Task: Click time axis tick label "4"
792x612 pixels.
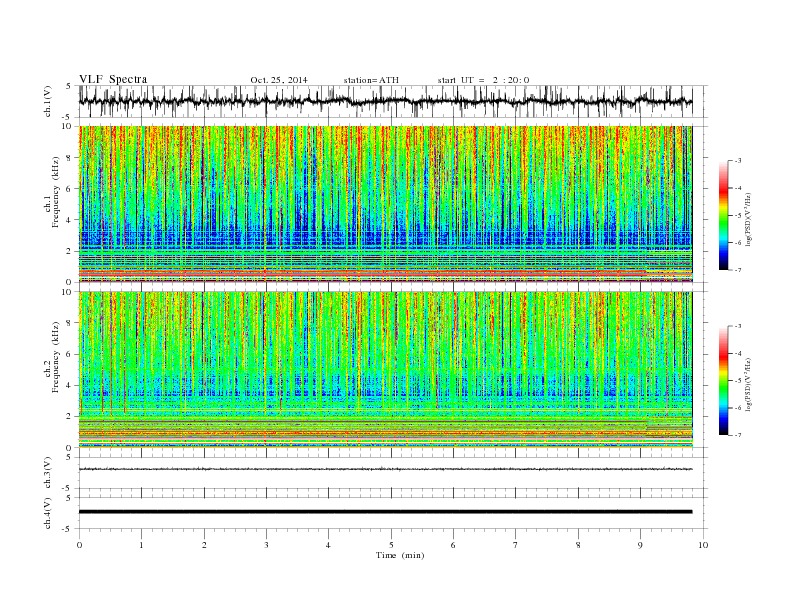Action: click(x=328, y=545)
